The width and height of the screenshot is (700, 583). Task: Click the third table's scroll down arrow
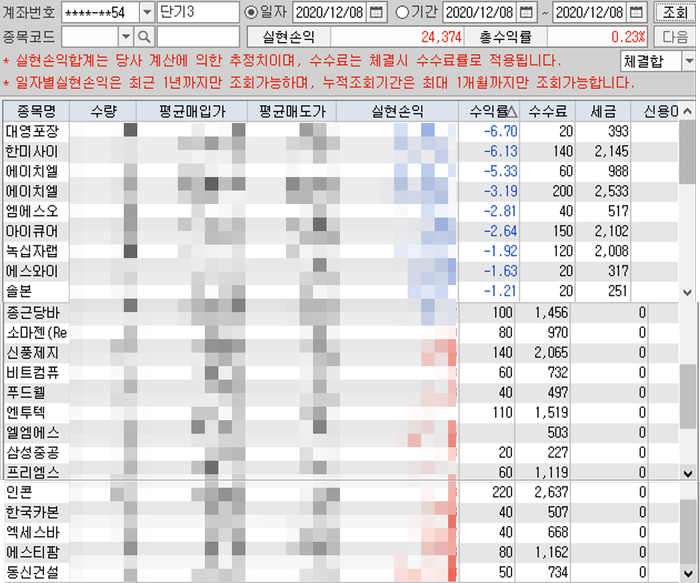tap(688, 574)
